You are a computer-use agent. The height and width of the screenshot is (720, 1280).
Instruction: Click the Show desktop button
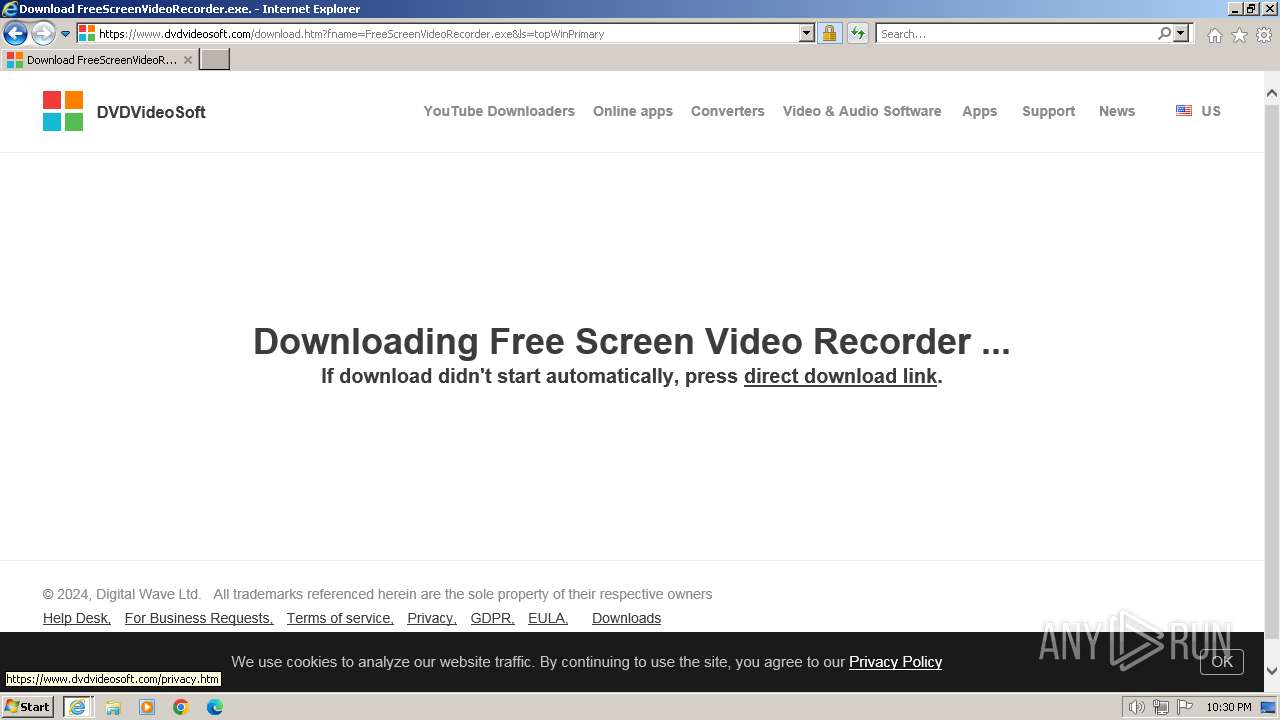click(x=1268, y=707)
